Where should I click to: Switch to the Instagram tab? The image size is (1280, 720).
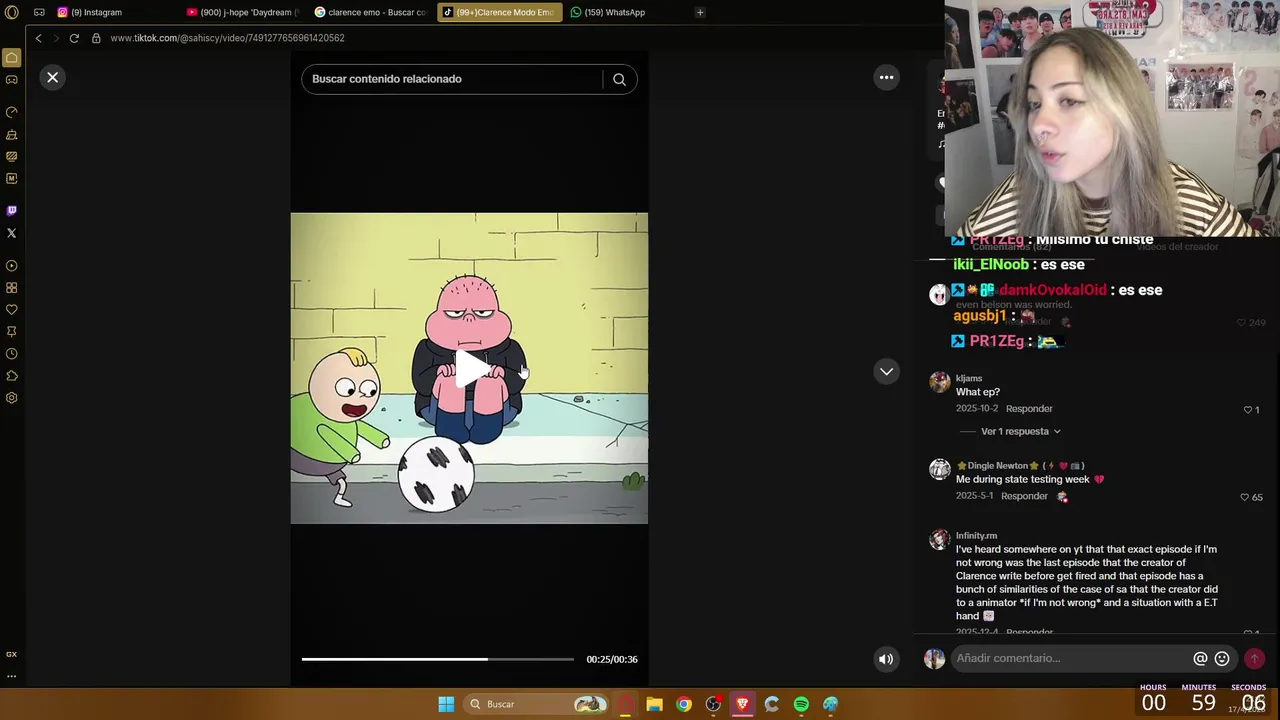point(96,12)
